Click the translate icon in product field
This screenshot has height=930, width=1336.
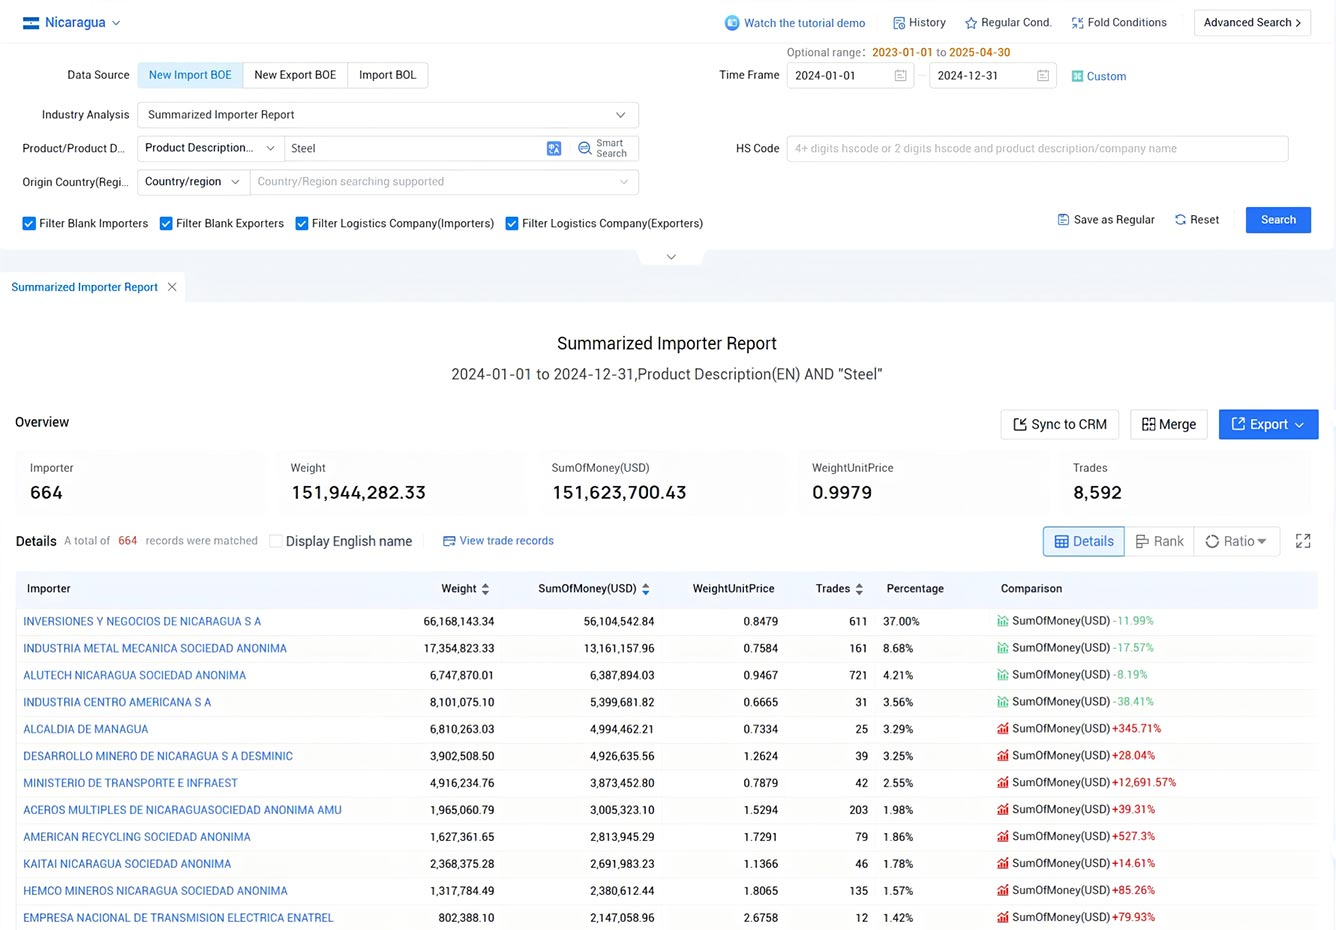tap(554, 148)
